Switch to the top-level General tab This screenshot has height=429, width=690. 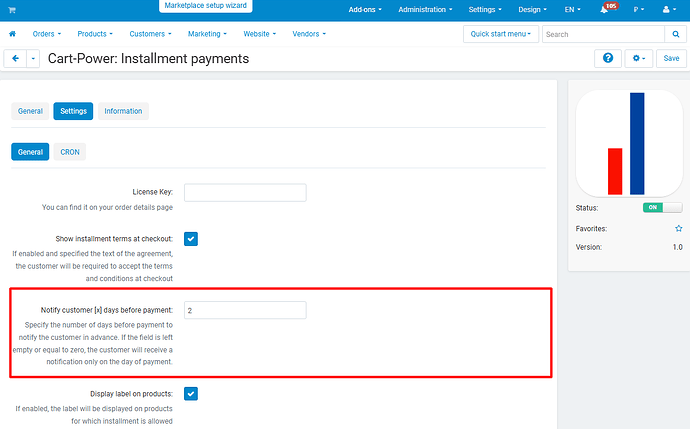30,111
